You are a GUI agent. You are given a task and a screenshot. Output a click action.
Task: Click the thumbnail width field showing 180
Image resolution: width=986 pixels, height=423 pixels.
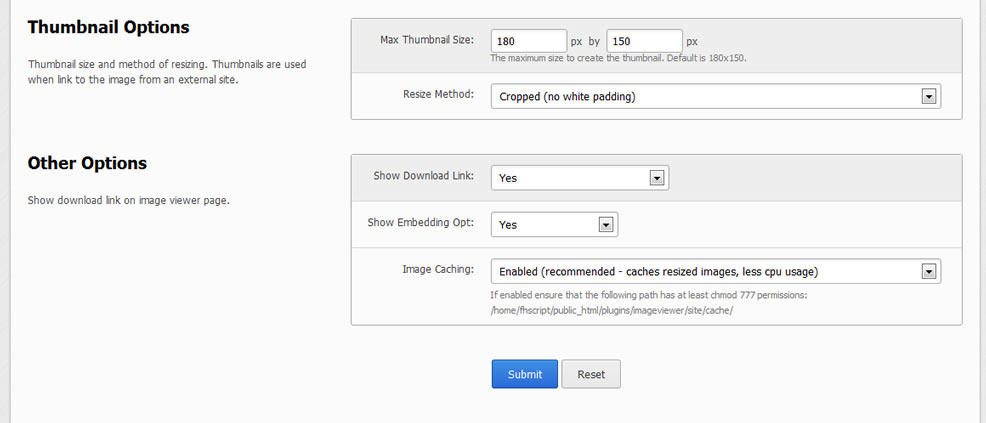tap(529, 41)
